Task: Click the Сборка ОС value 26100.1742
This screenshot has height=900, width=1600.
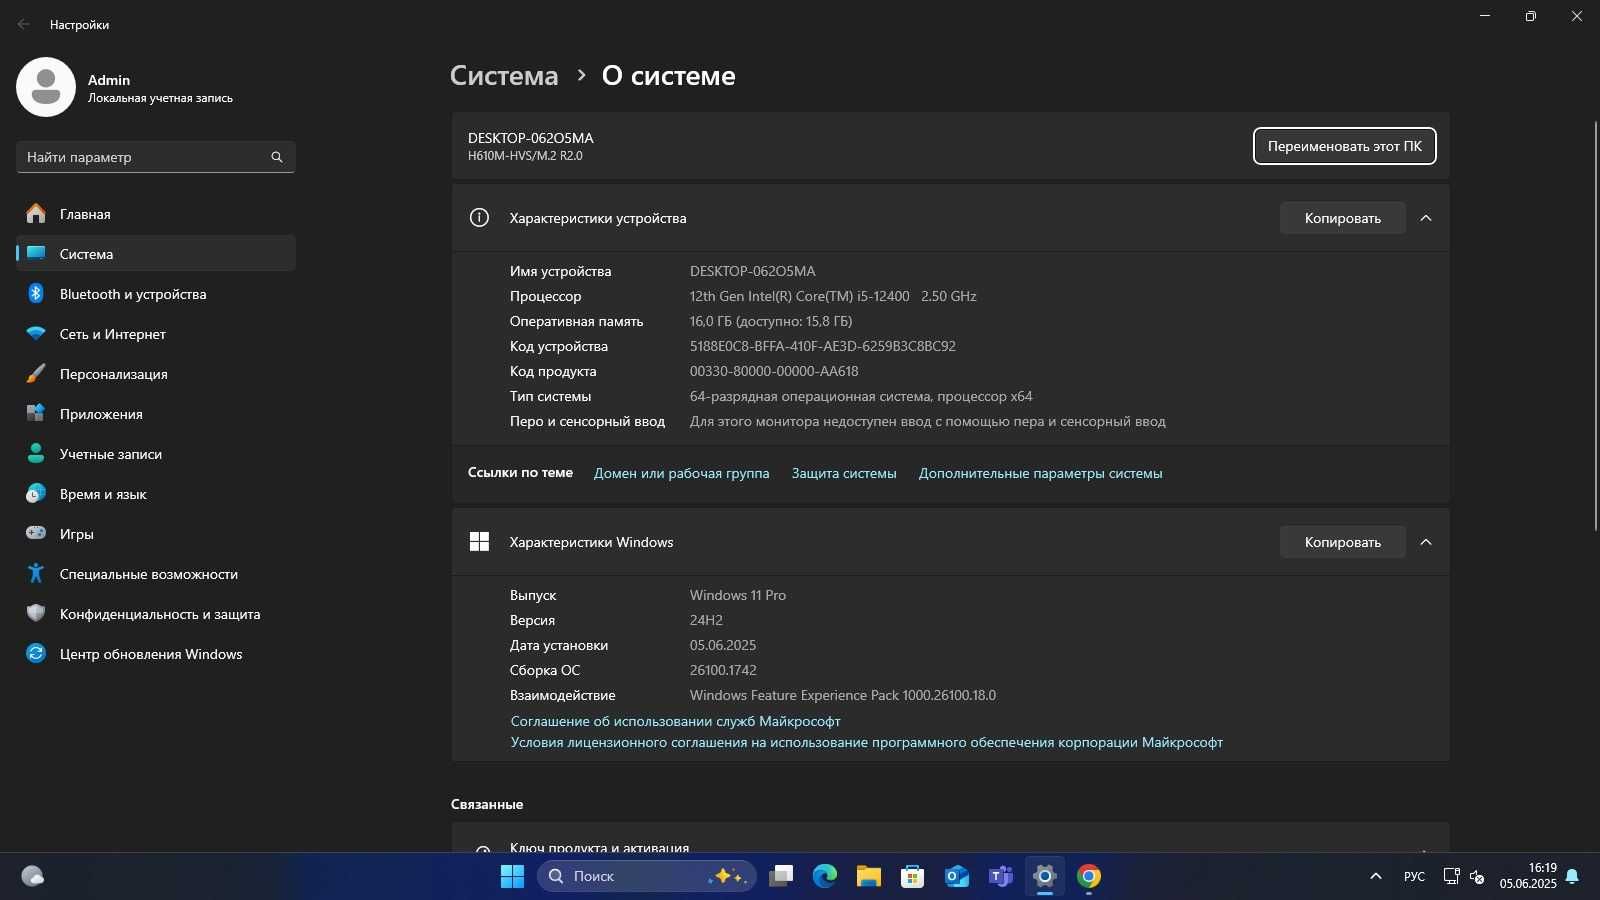Action: 723,670
